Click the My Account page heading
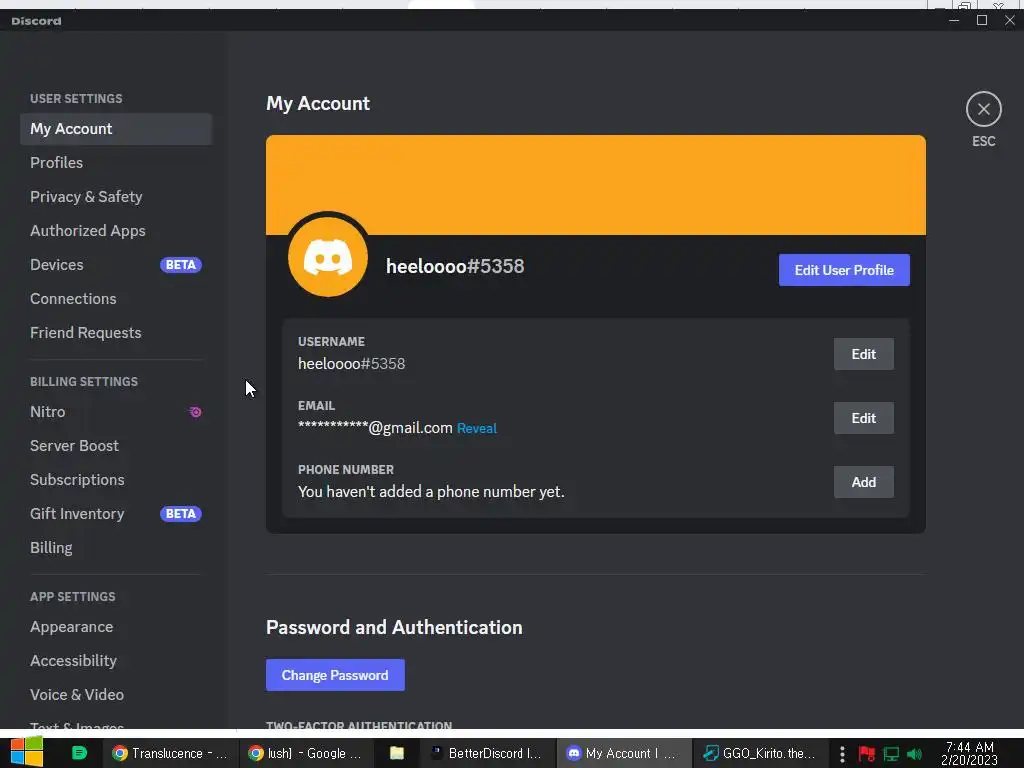 coord(318,104)
